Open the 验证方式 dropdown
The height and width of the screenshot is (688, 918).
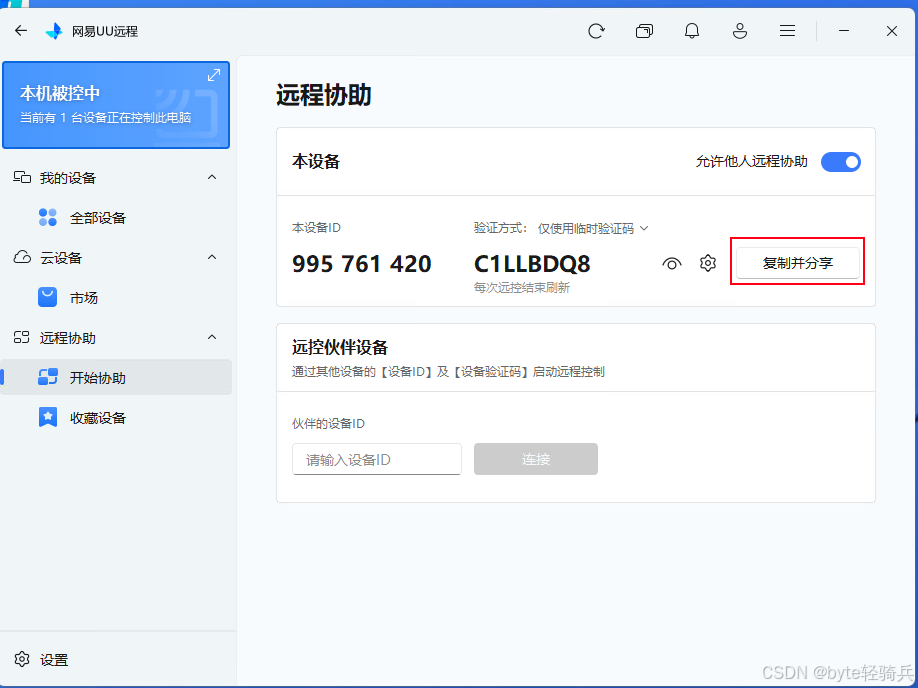click(x=592, y=228)
